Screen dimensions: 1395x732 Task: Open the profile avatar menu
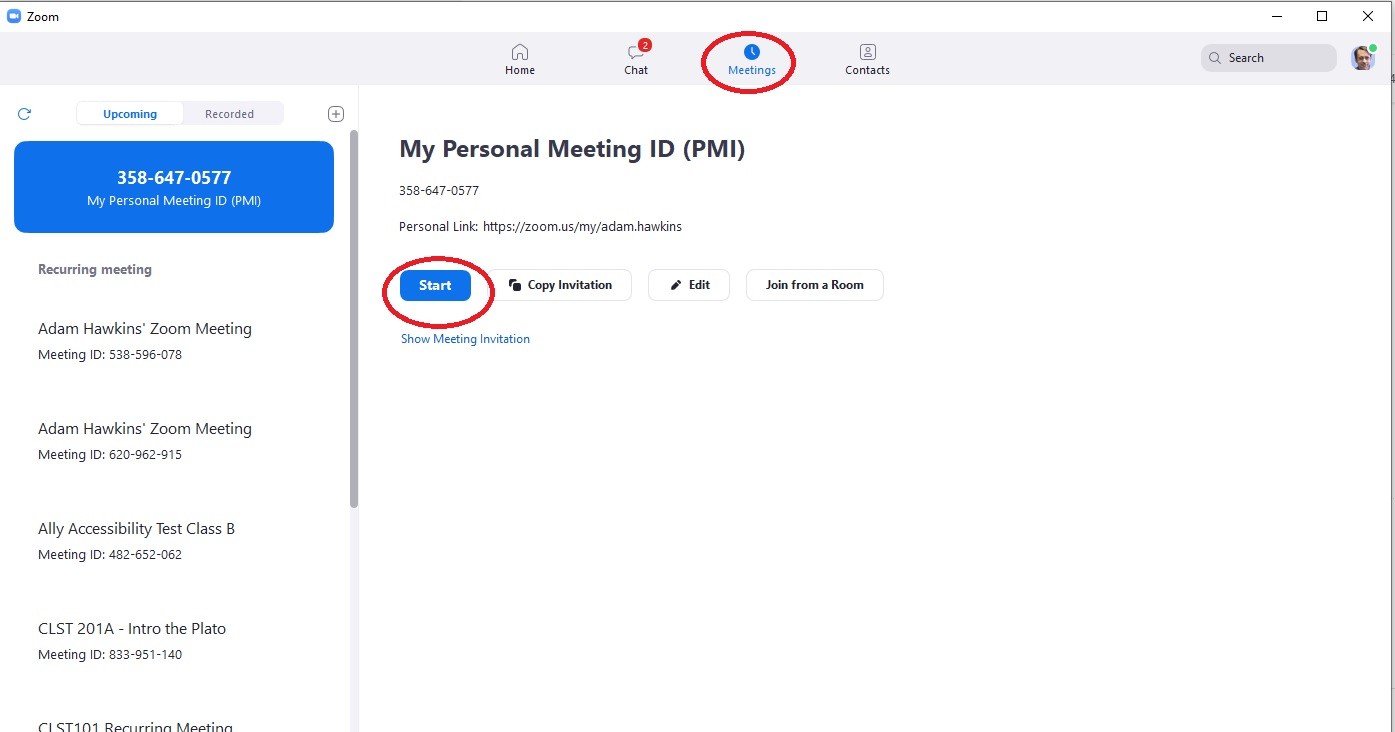[1363, 58]
